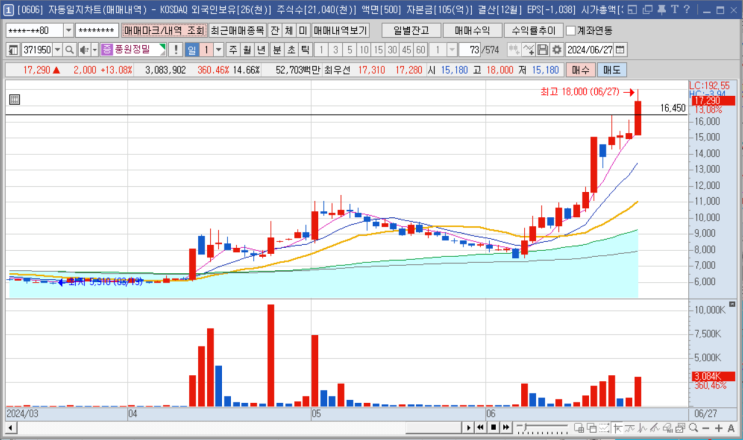Click the play arrow scroll button
Image resolution: width=743 pixels, height=440 pixels.
(468, 427)
